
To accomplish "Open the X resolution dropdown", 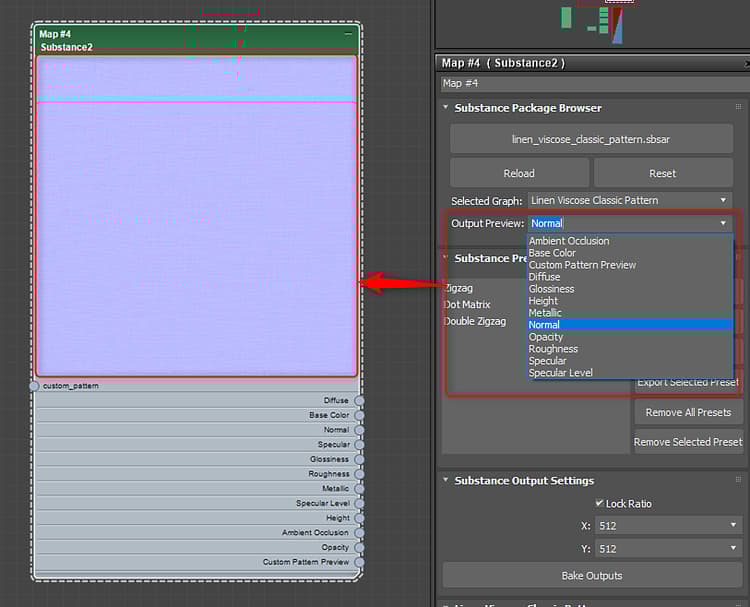I will [666, 525].
